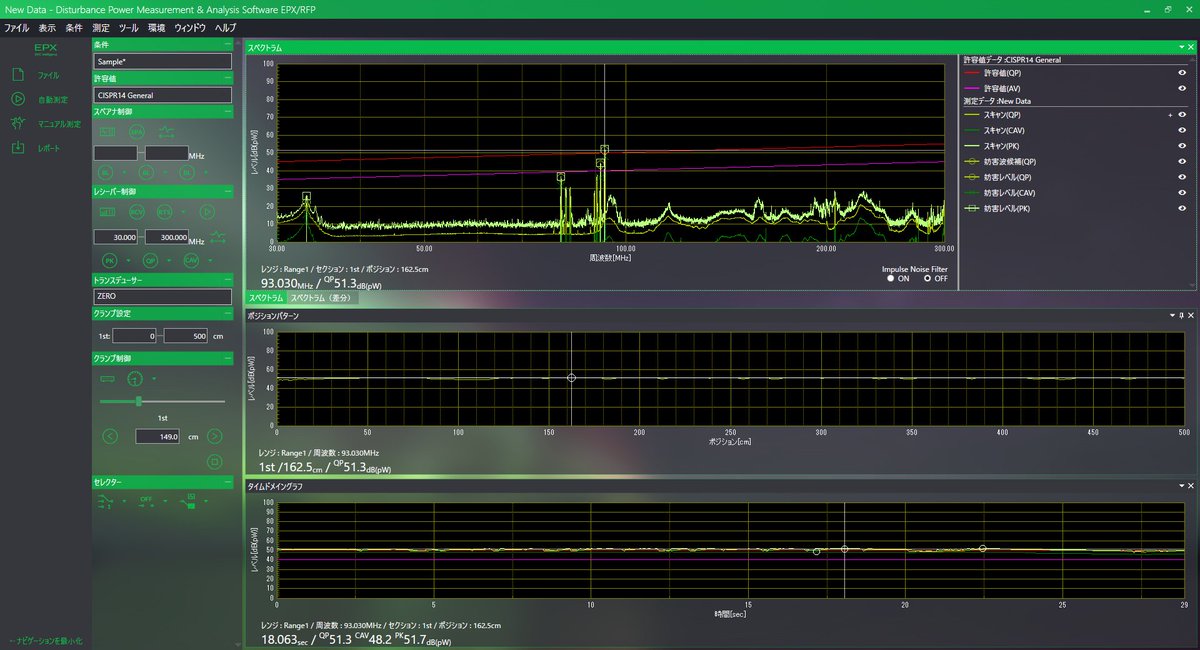Open the 測定 menu
This screenshot has width=1200, height=650.
101,28
